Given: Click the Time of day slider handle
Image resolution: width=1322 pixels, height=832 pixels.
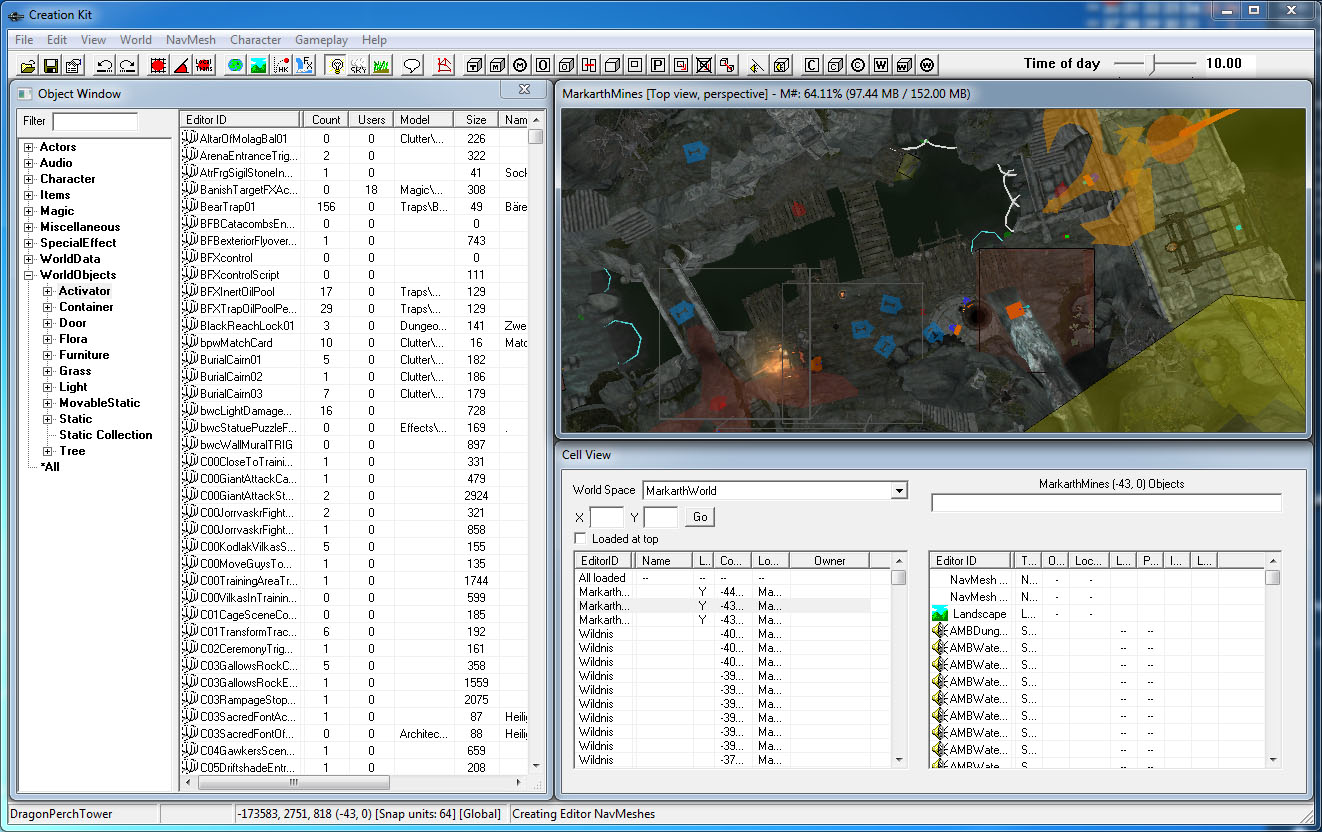Looking at the screenshot, I should [x=1151, y=64].
